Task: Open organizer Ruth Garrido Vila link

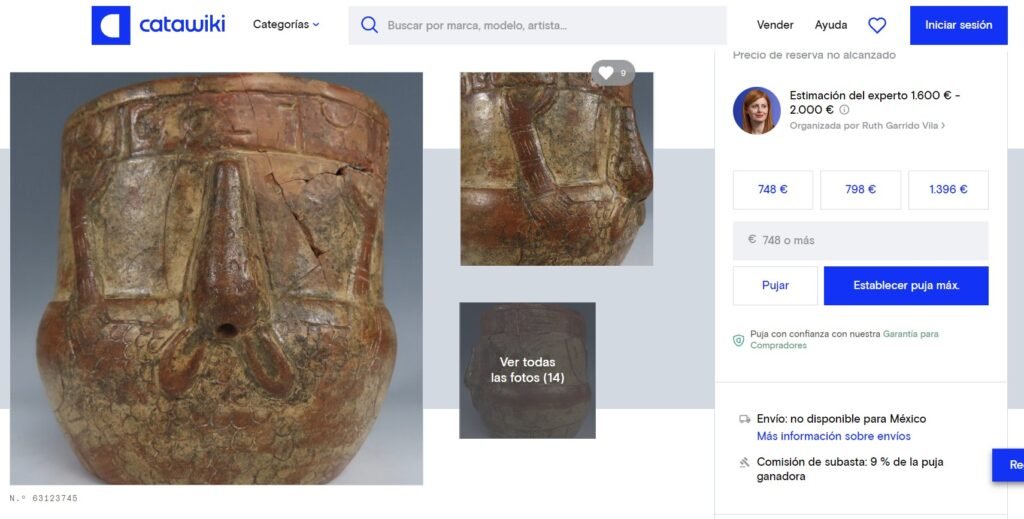Action: pos(867,125)
